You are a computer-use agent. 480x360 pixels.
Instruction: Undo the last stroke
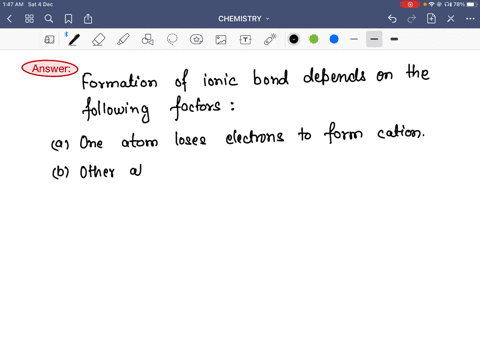pos(392,19)
